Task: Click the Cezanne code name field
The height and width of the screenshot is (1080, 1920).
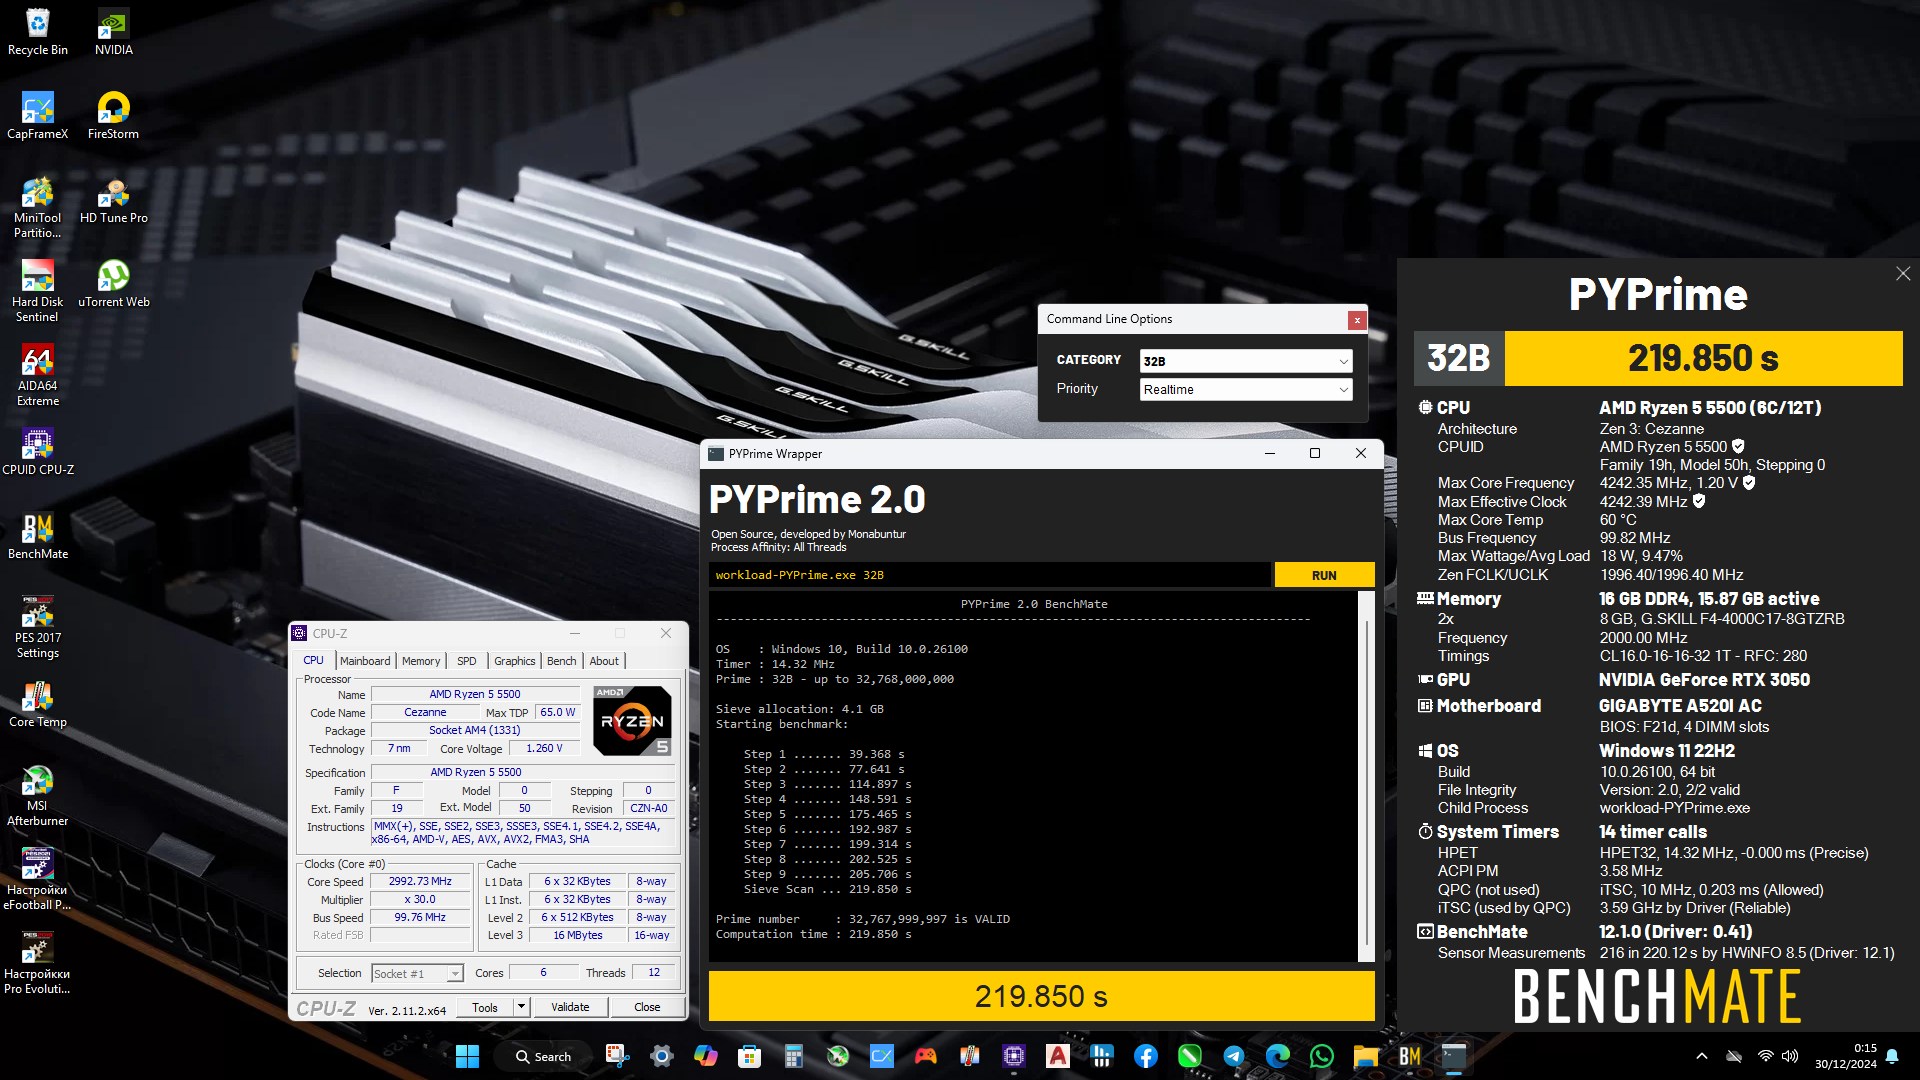Action: tap(425, 713)
